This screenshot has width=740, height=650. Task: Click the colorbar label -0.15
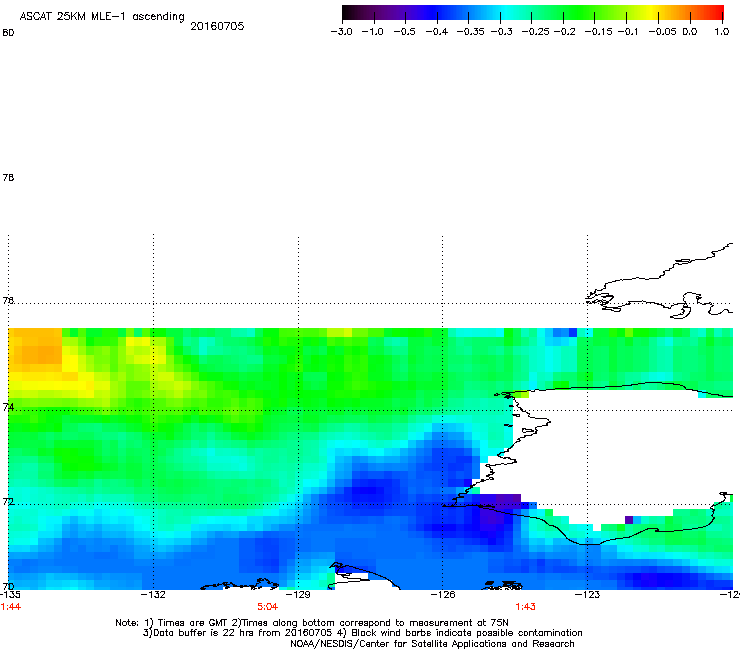599,32
